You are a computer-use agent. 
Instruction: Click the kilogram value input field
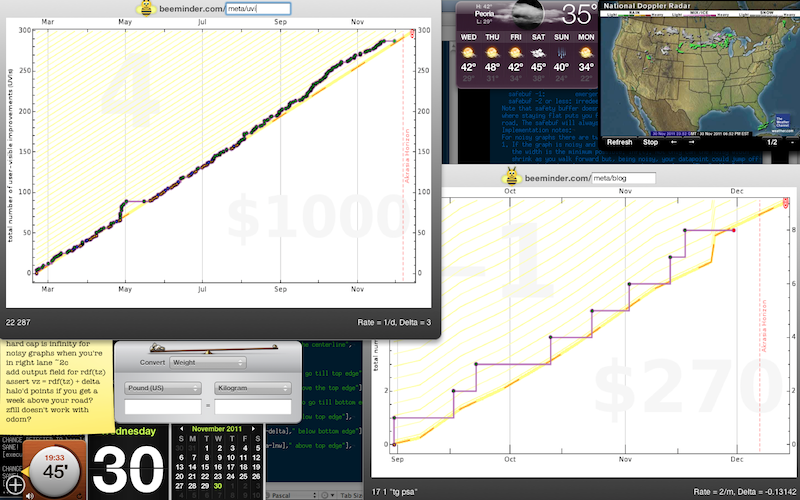point(253,407)
